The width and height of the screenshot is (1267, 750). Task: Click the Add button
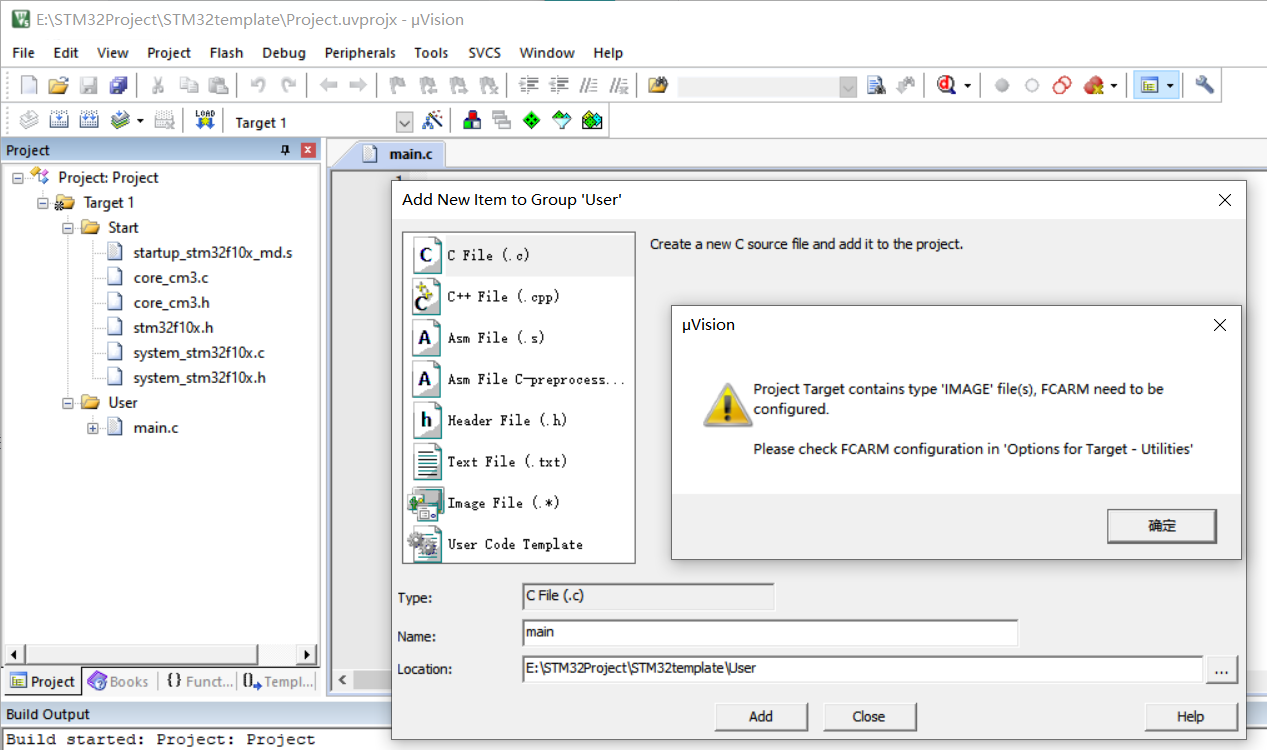(761, 716)
